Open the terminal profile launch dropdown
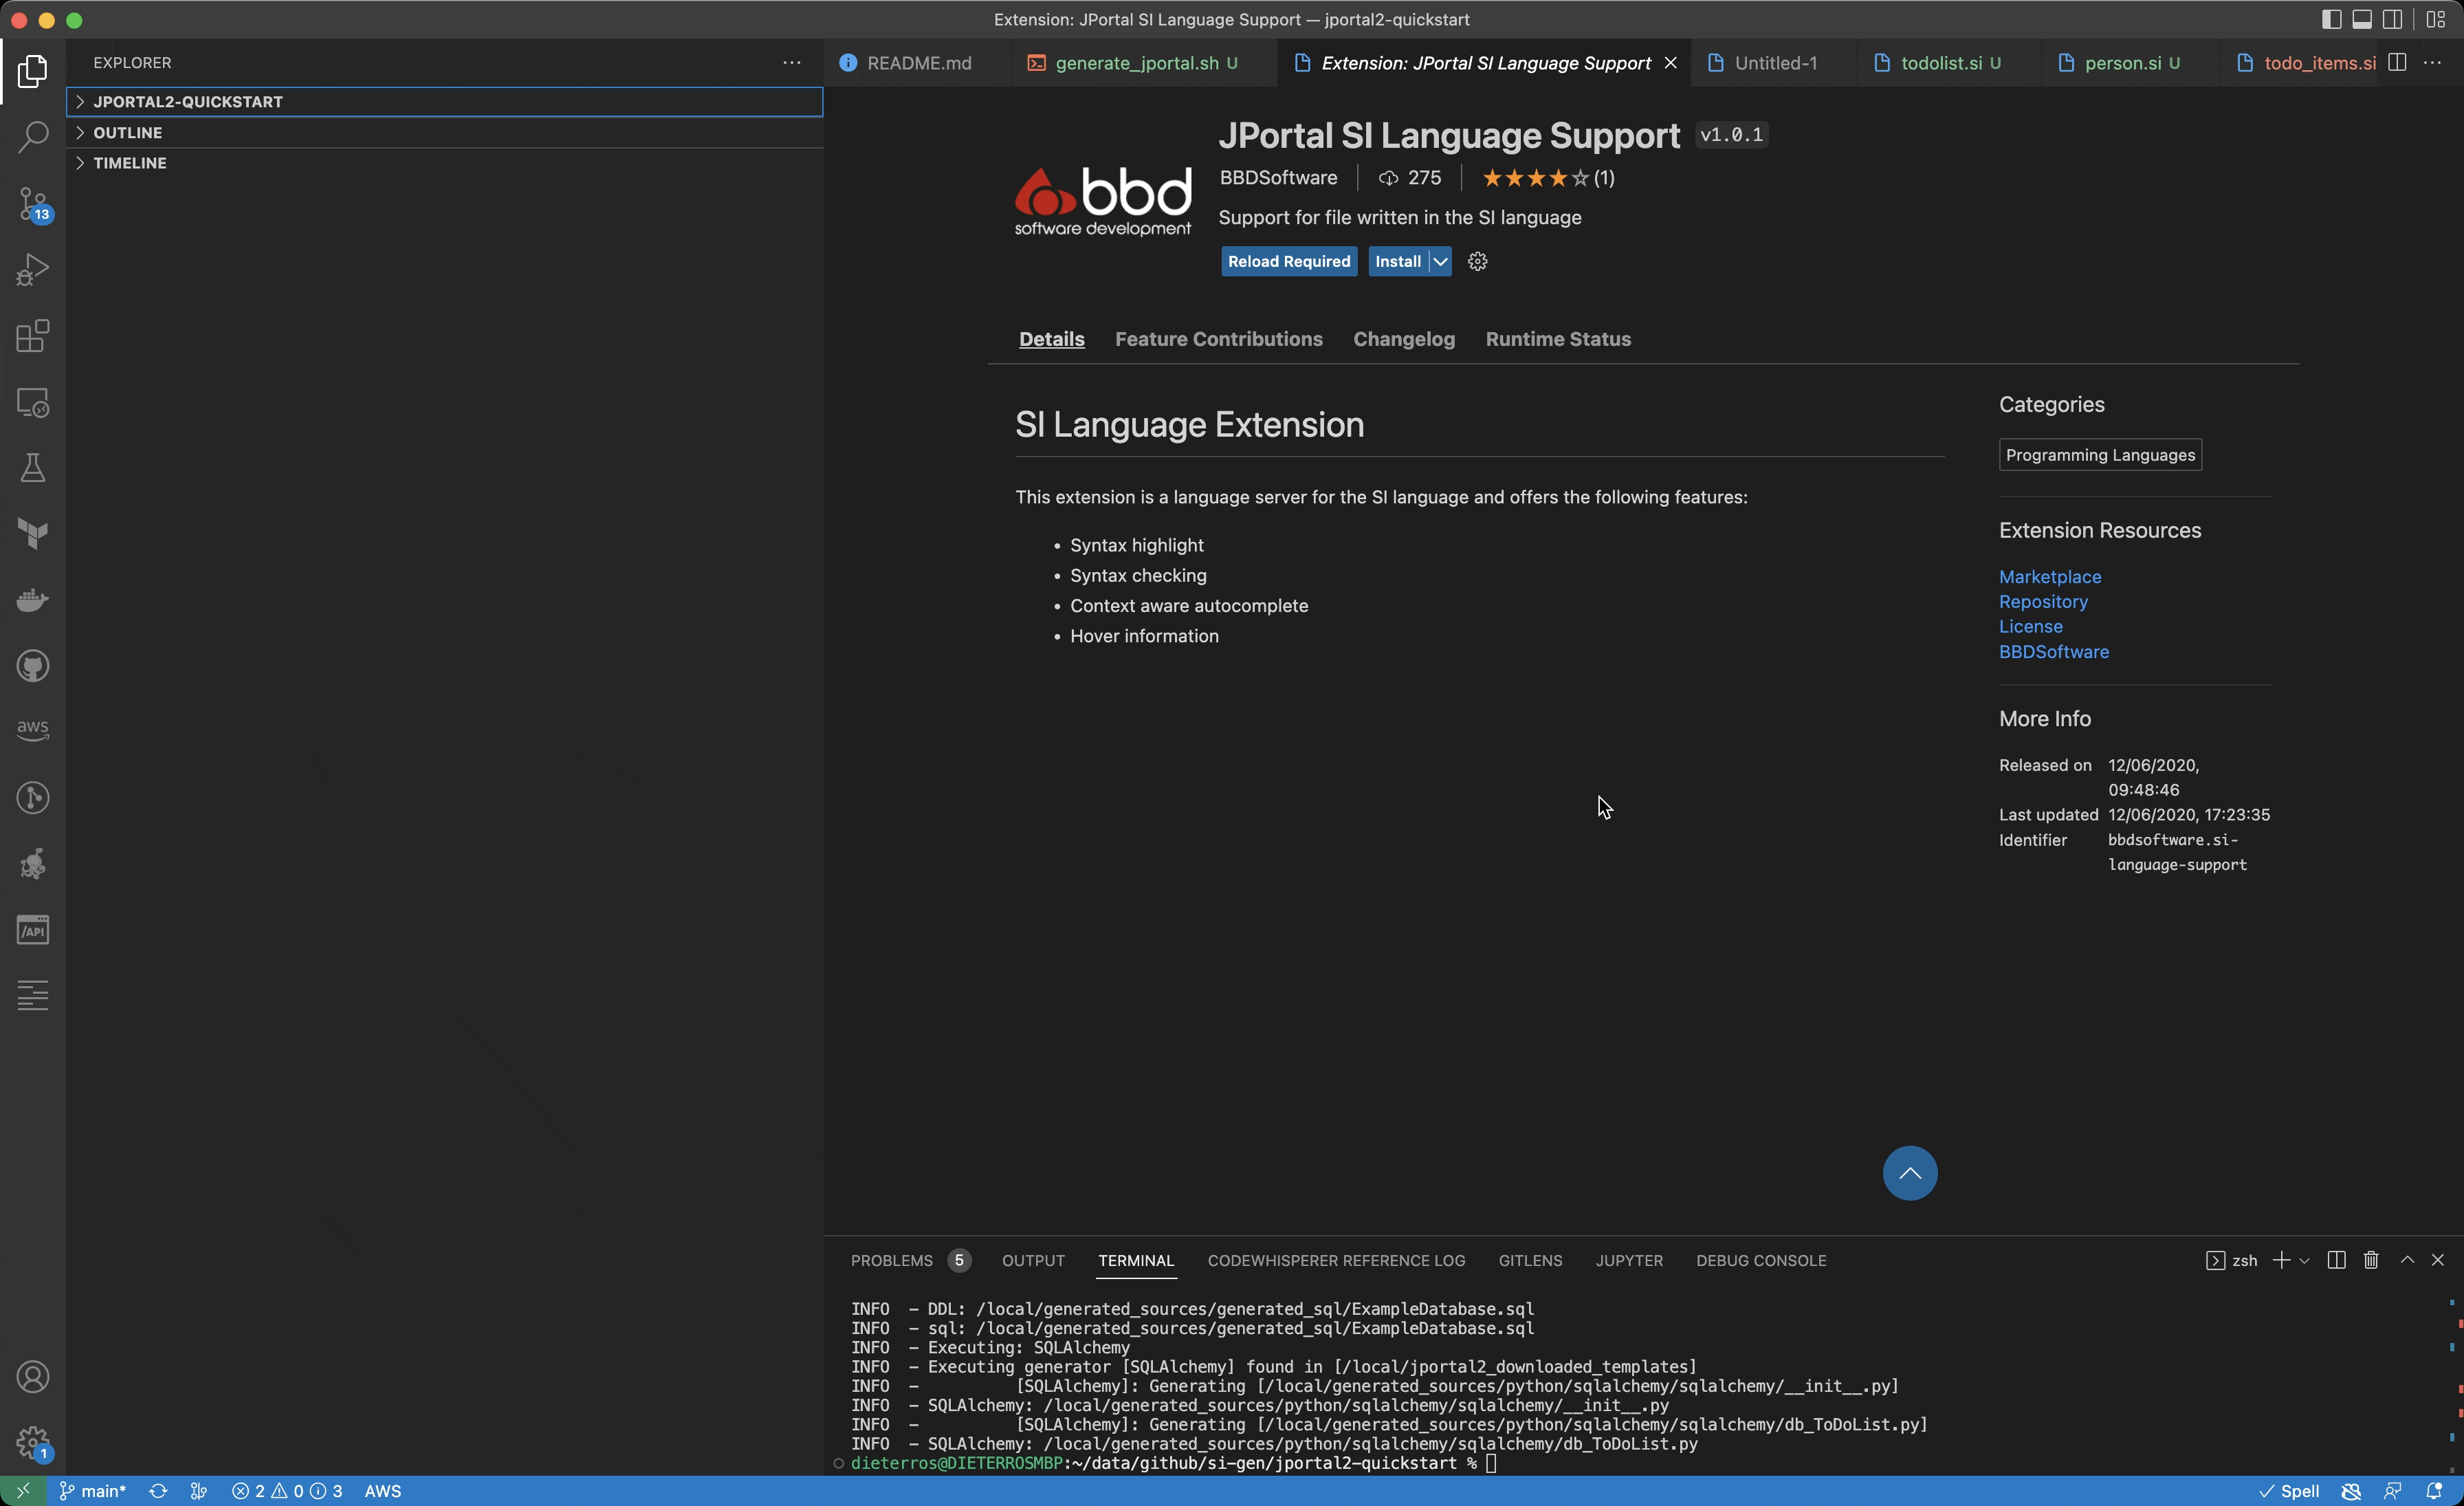The image size is (2464, 1506). pos(2306,1260)
